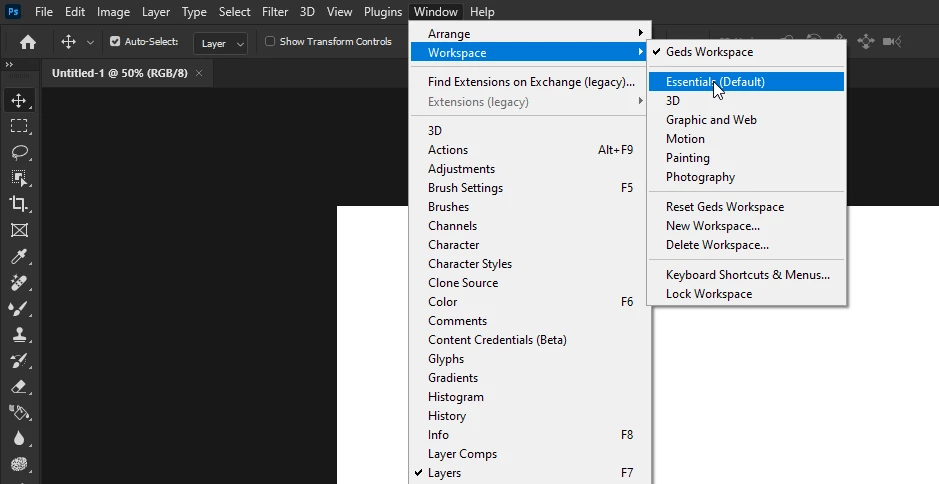The width and height of the screenshot is (939, 484).
Task: Expand the Workspace submenu
Action: (530, 53)
